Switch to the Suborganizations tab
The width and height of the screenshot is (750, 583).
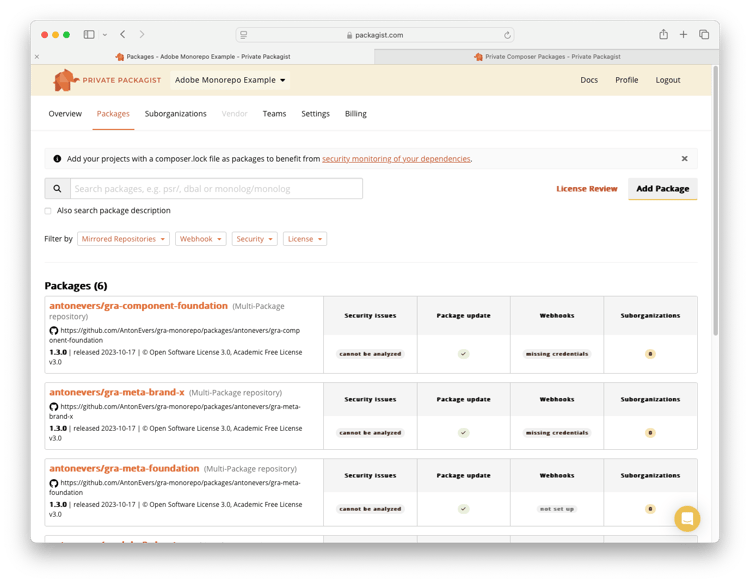(176, 114)
